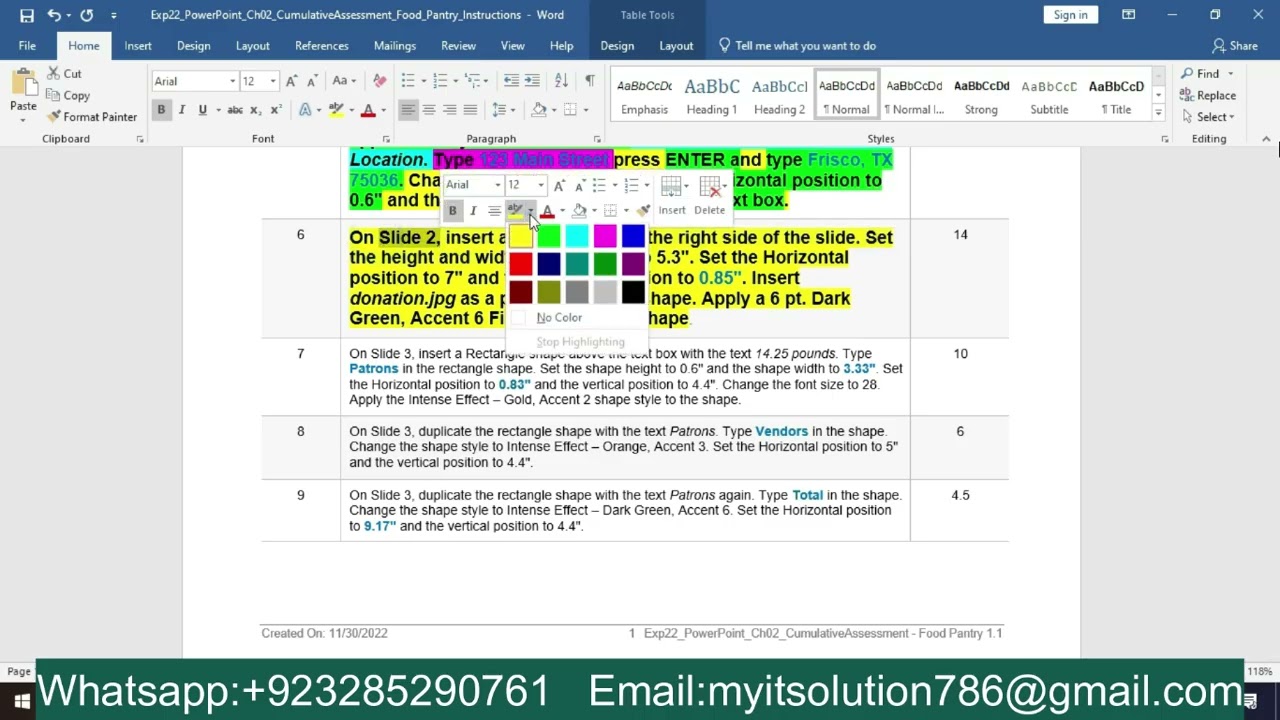The width and height of the screenshot is (1280, 720).
Task: Click the Copy command
Action: 68,95
